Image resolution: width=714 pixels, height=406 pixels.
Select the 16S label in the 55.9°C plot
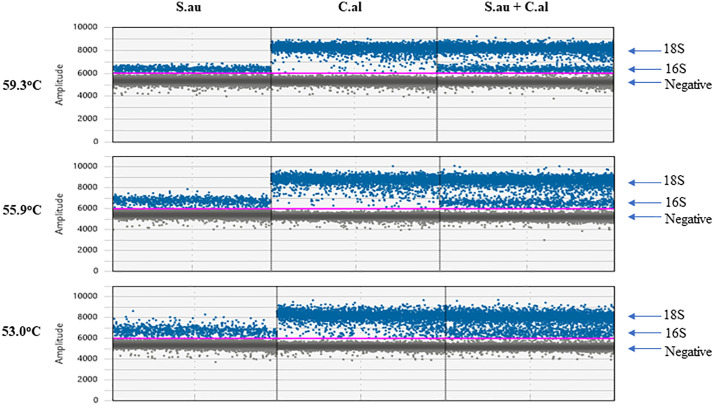click(x=675, y=202)
